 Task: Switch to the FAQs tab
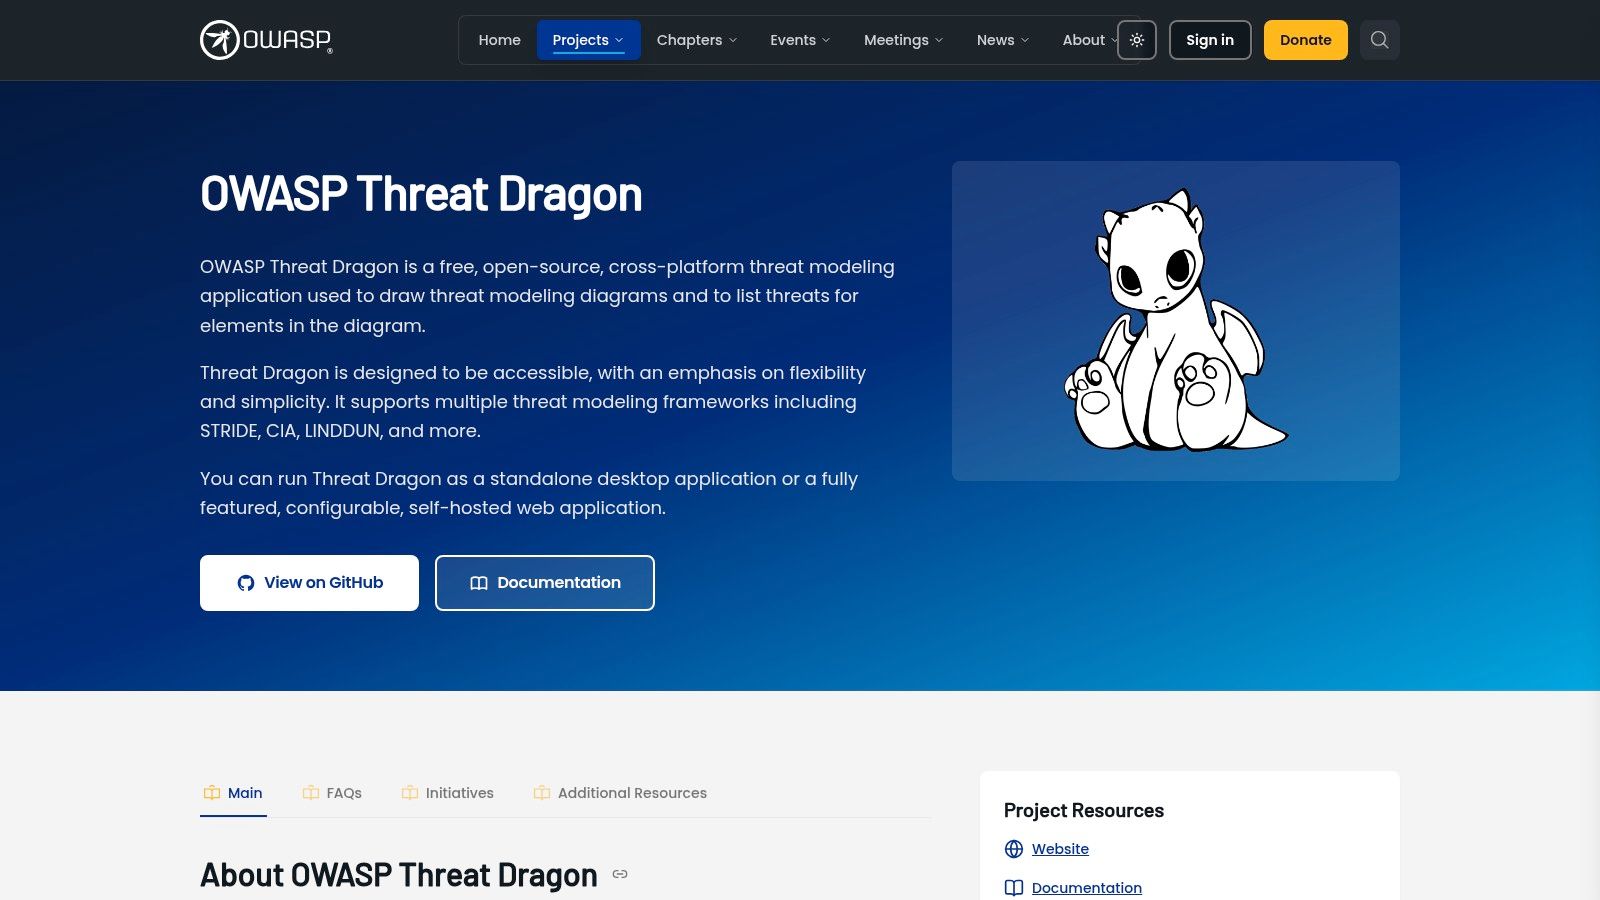(x=332, y=793)
